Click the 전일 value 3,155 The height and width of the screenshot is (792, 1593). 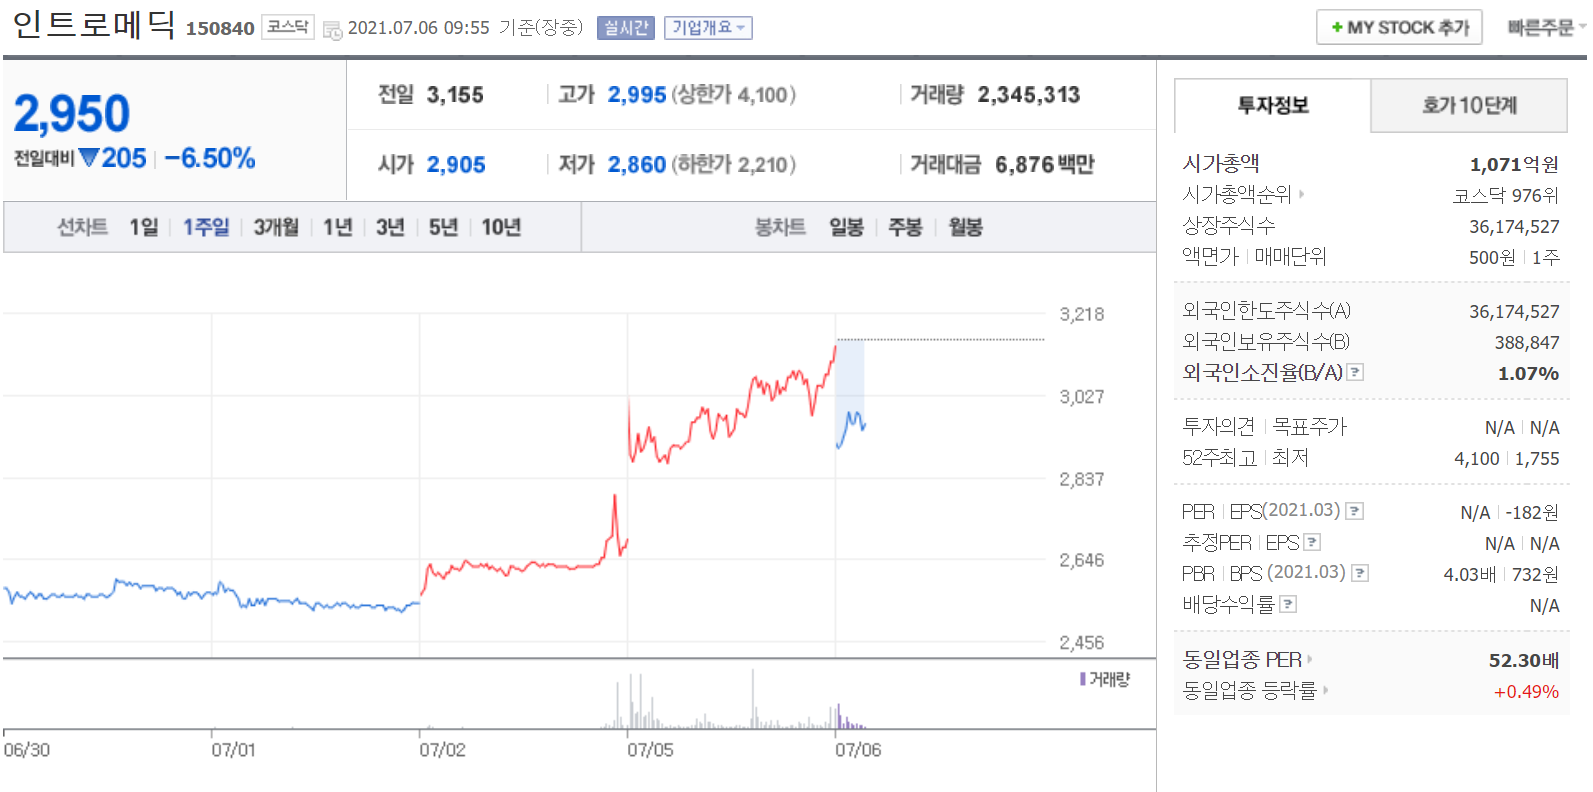455,95
